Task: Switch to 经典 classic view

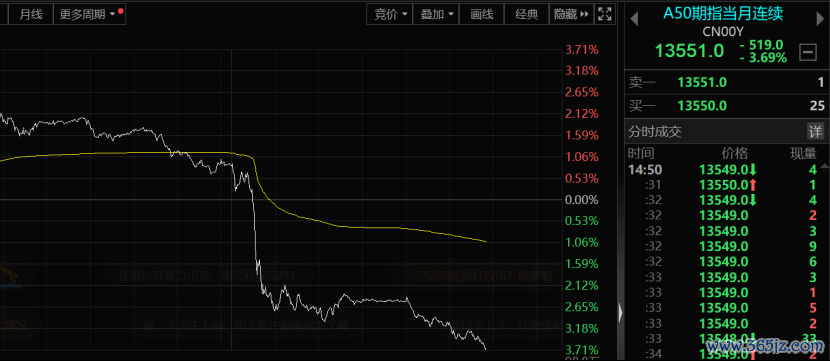Action: click(527, 14)
